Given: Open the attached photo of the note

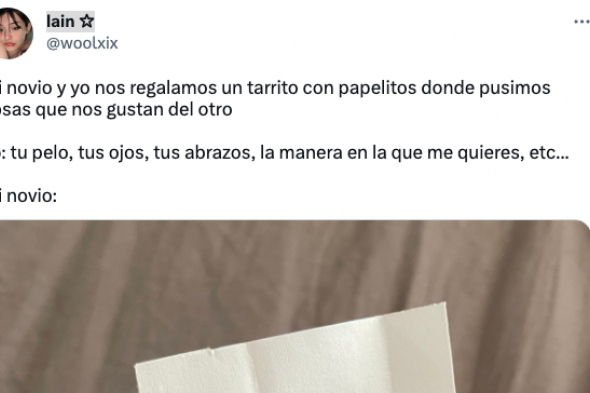Looking at the screenshot, I should (295, 306).
